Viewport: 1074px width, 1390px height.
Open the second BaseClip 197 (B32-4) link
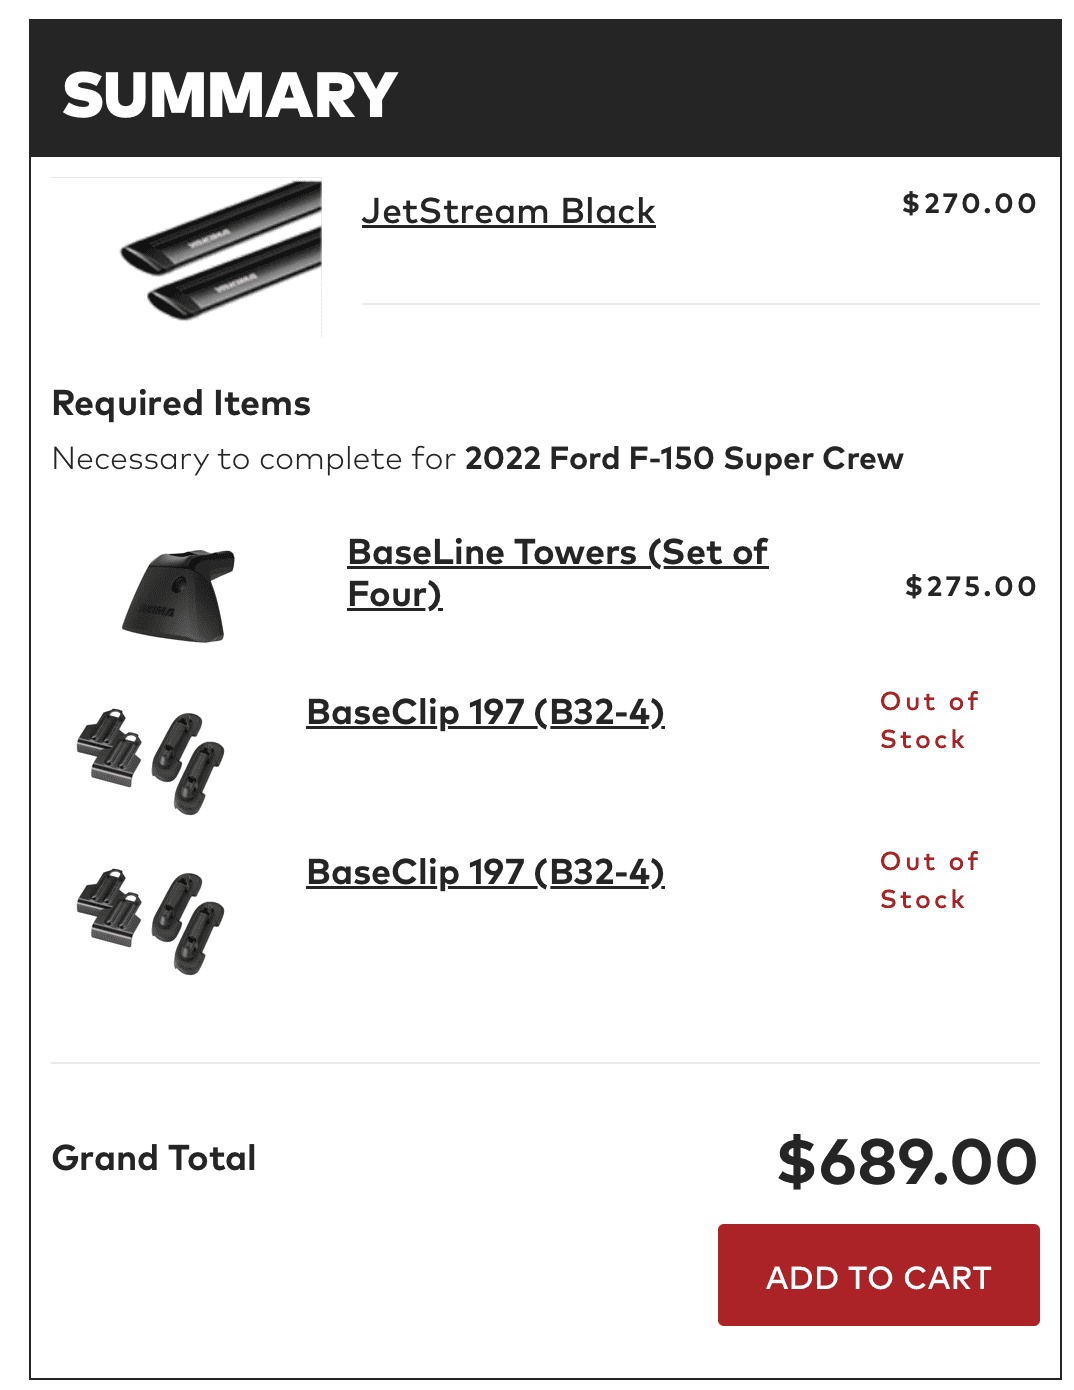(485, 873)
